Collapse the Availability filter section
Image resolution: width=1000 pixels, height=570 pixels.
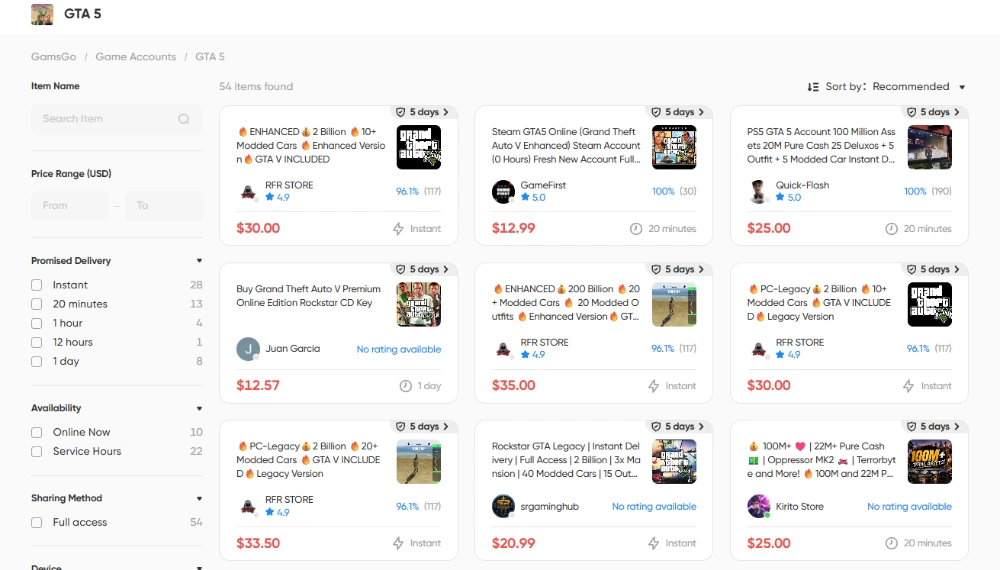tap(200, 408)
